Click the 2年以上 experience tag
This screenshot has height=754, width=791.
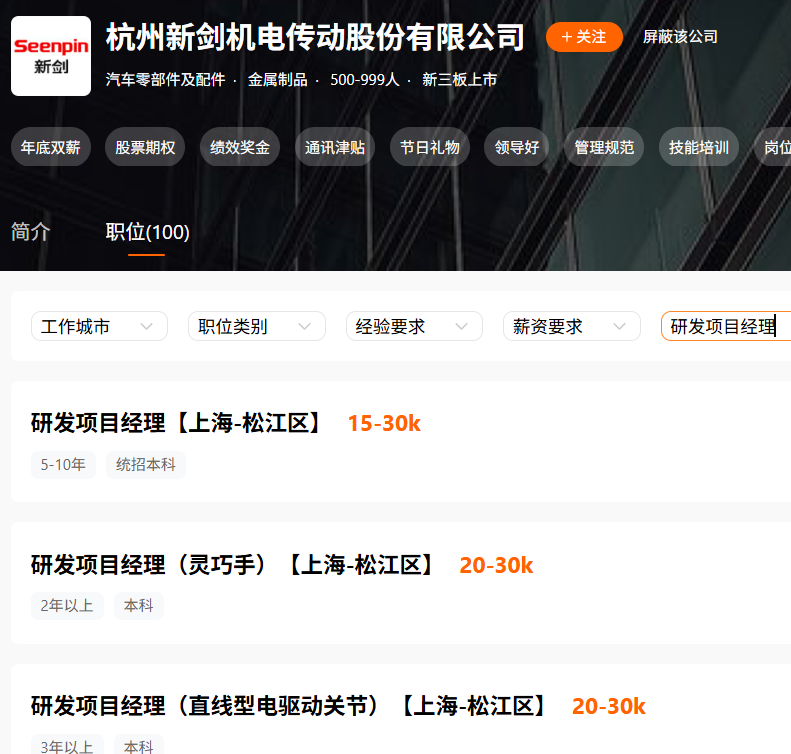click(67, 606)
